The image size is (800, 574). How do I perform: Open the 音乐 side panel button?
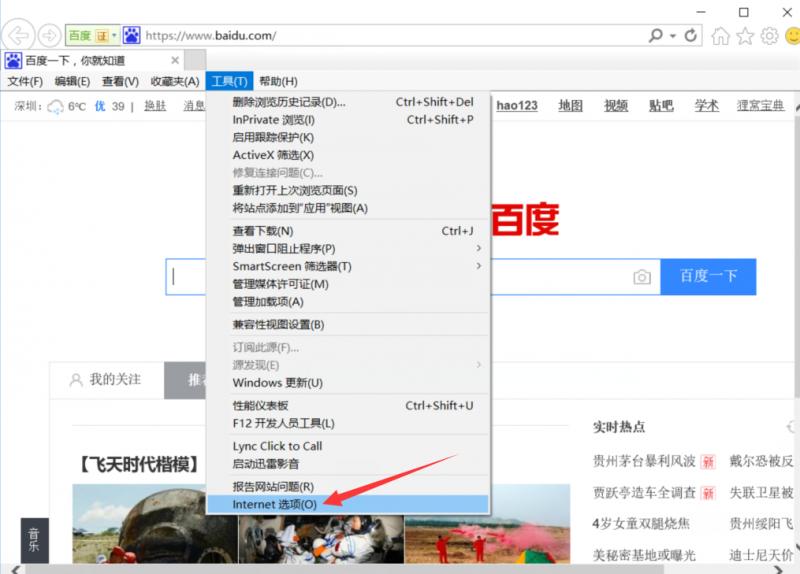(34, 540)
